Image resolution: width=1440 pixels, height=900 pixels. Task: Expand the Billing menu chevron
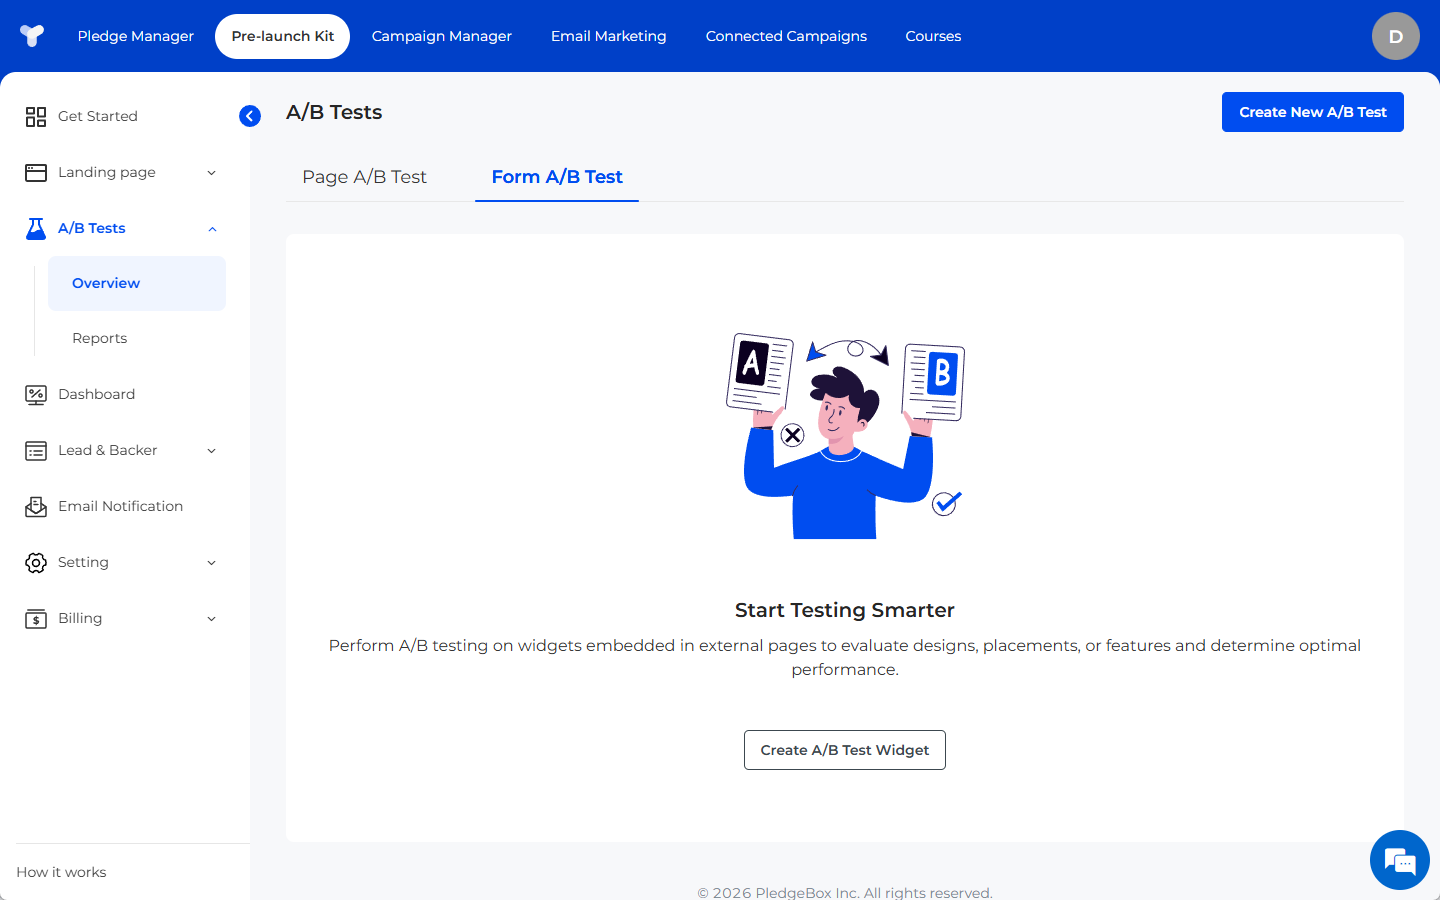point(211,619)
